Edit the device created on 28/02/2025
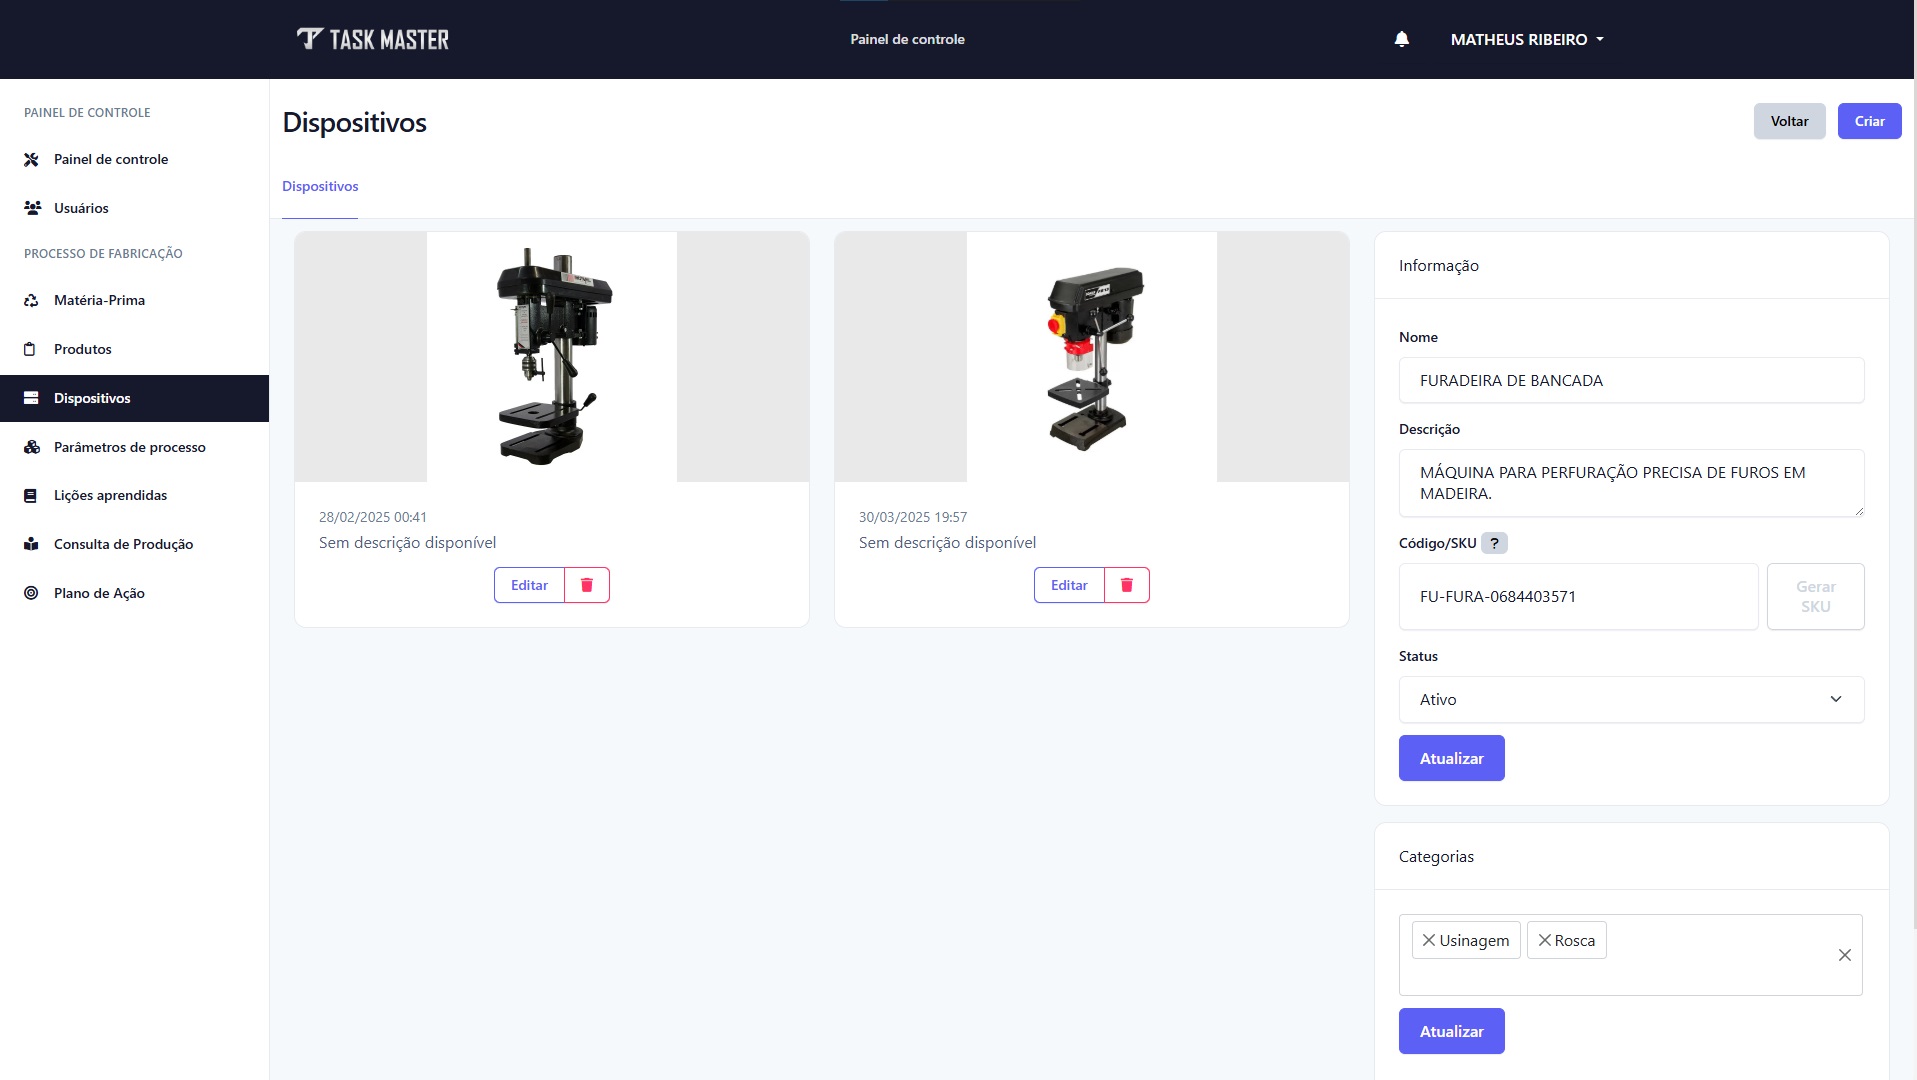 (x=529, y=585)
